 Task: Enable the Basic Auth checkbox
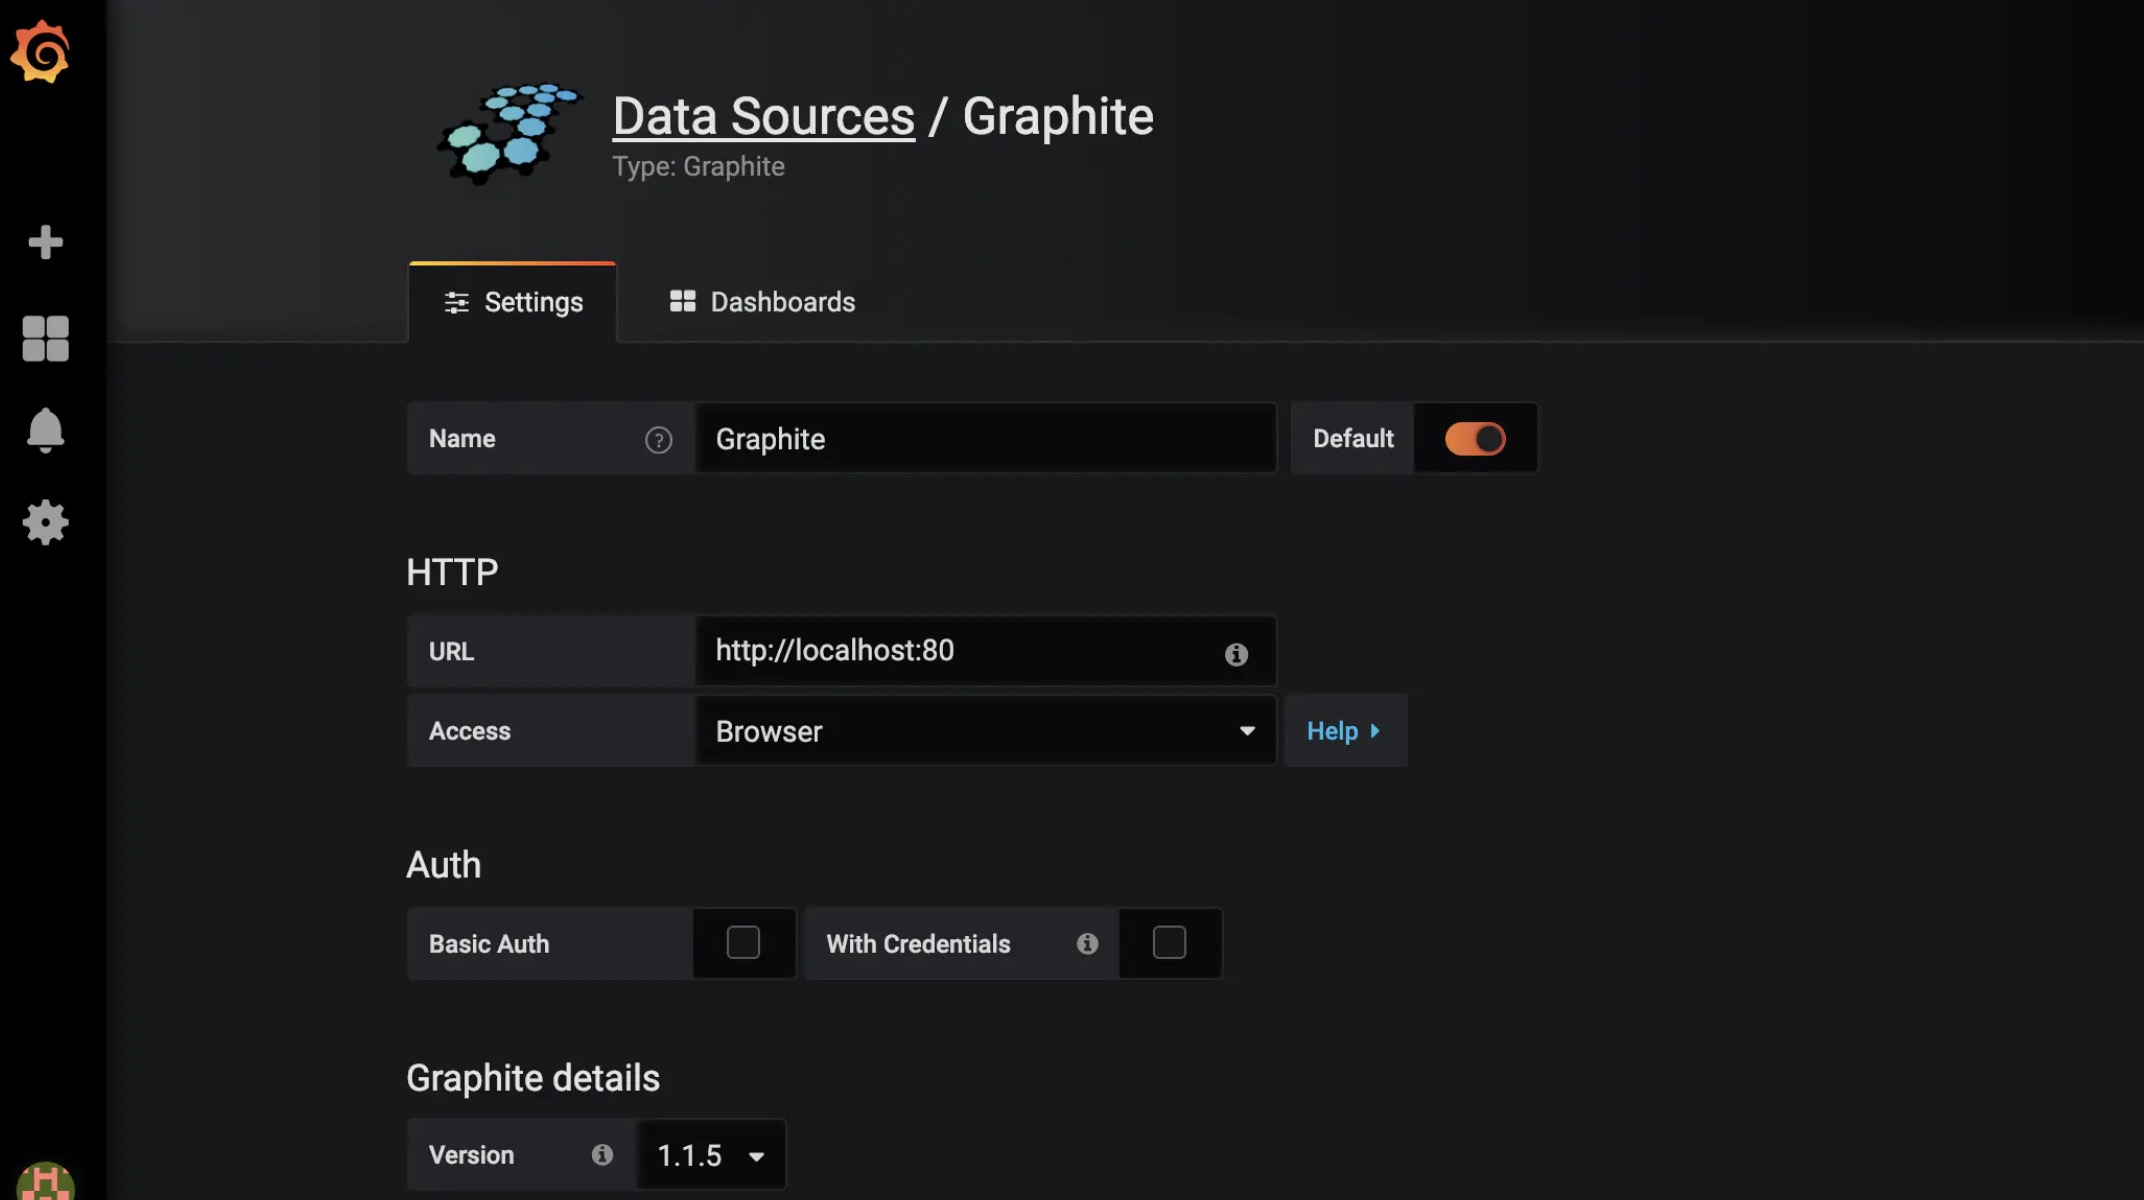(742, 944)
